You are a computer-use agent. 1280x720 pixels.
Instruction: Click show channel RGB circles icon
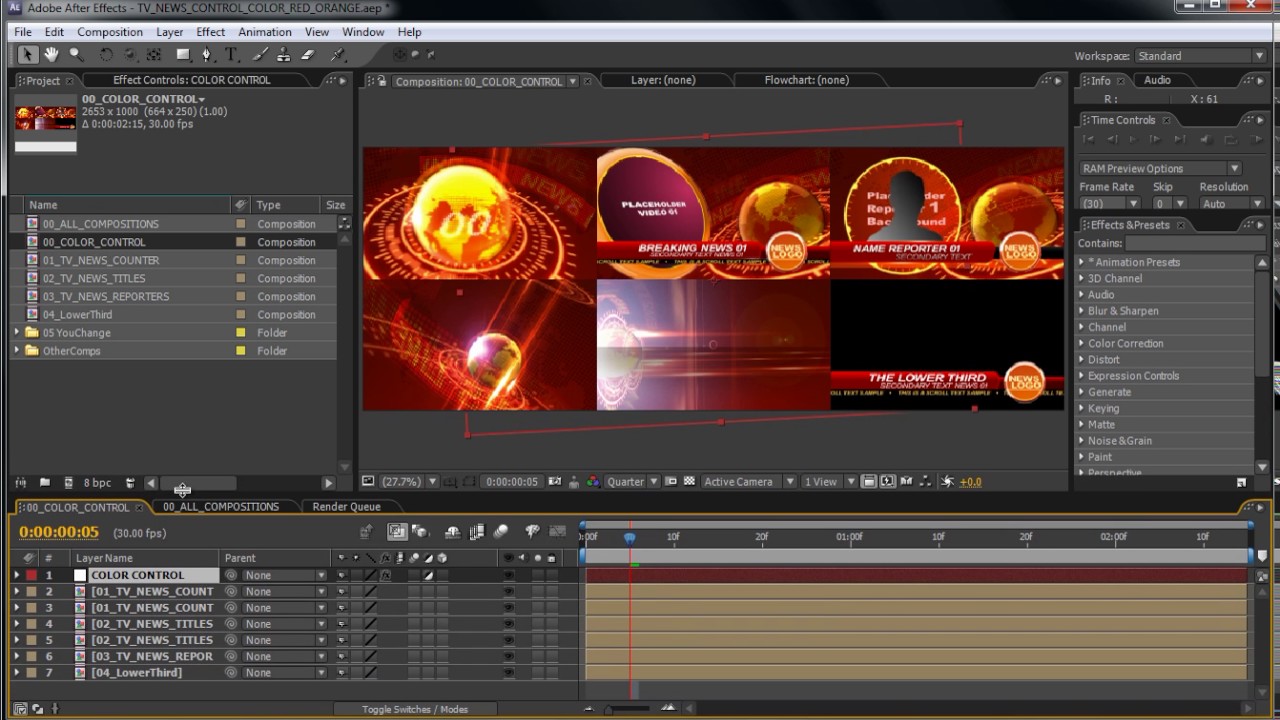(x=592, y=482)
